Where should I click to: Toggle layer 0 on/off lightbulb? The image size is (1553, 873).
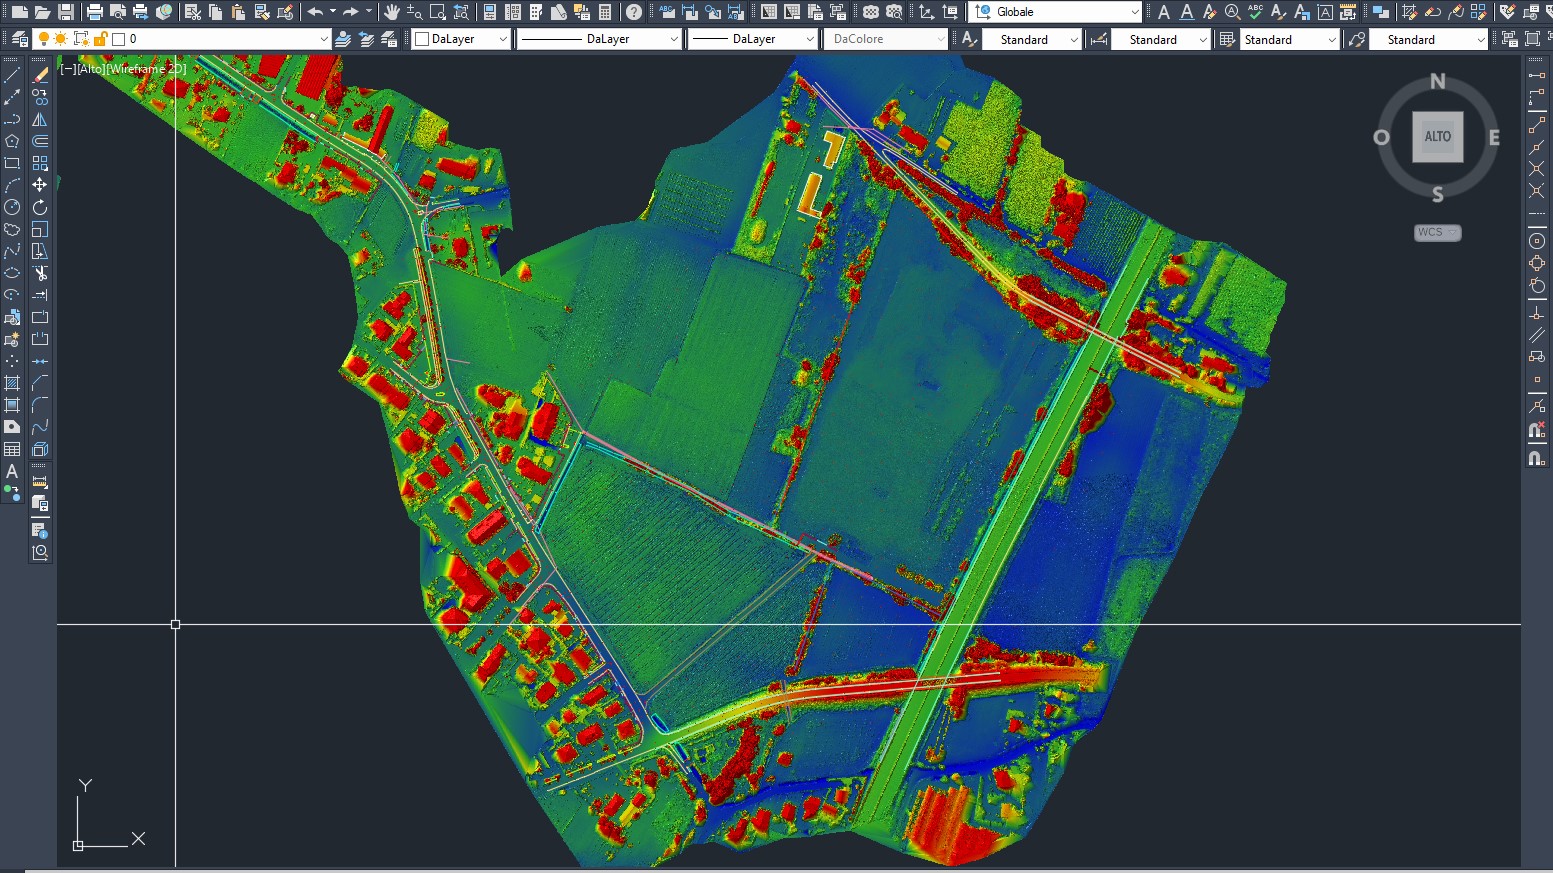coord(44,39)
